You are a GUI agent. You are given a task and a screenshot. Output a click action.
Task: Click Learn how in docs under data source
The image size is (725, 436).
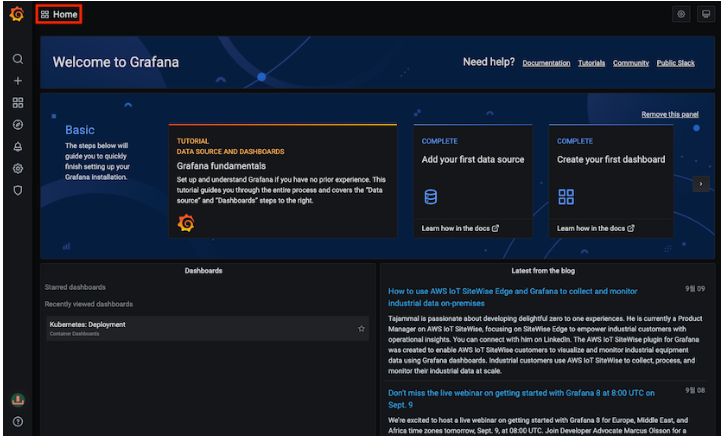(x=460, y=228)
